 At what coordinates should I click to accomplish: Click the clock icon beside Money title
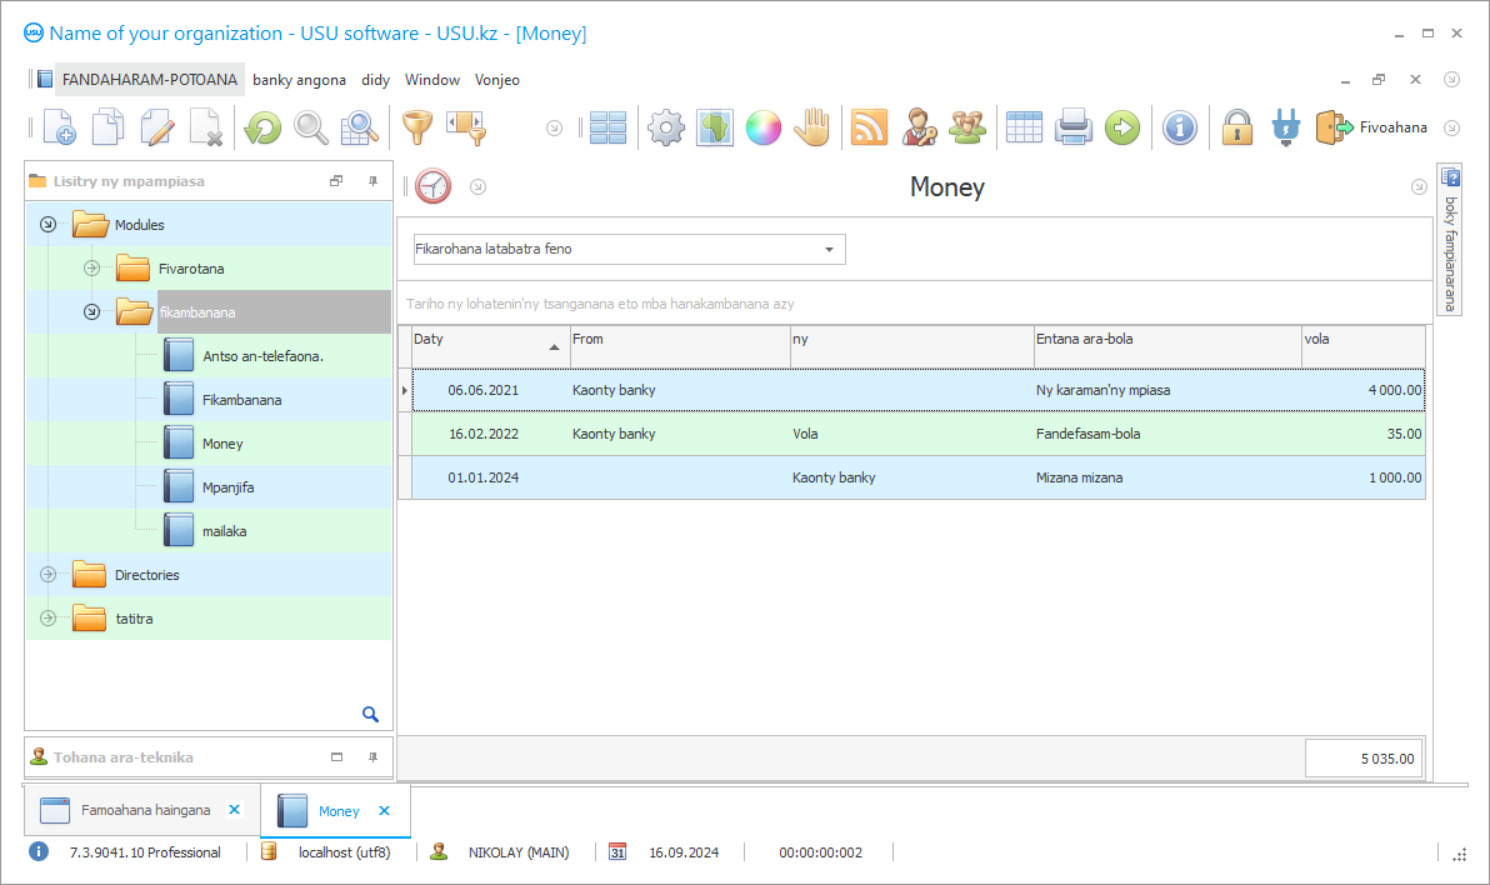(x=433, y=186)
